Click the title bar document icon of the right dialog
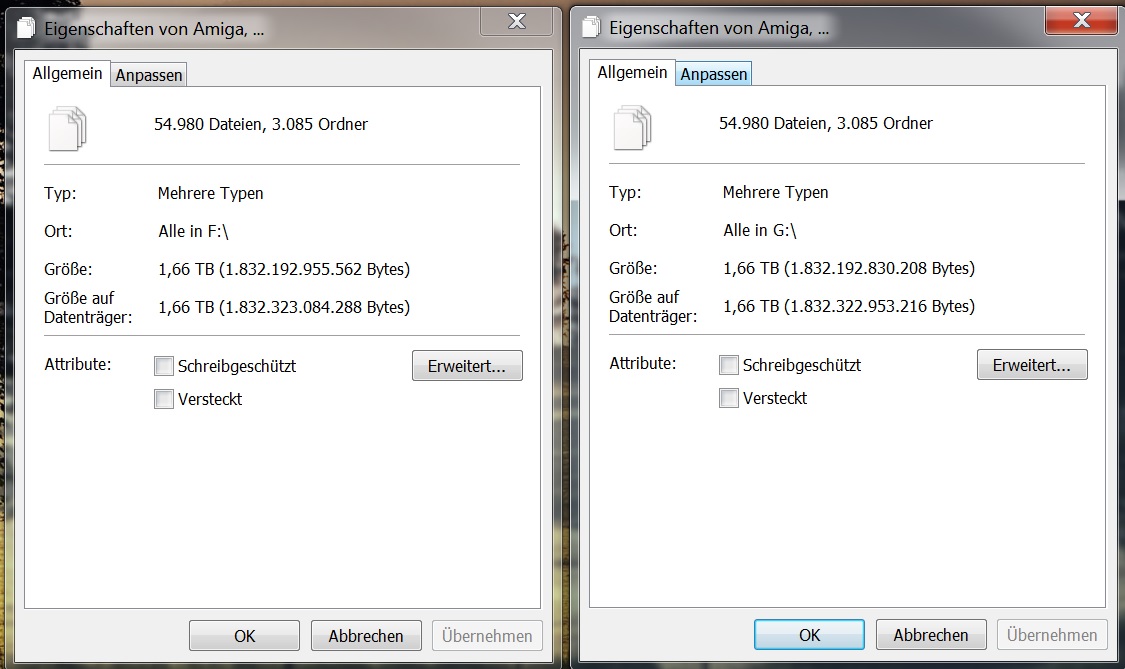Viewport: 1125px width, 669px height. [590, 27]
